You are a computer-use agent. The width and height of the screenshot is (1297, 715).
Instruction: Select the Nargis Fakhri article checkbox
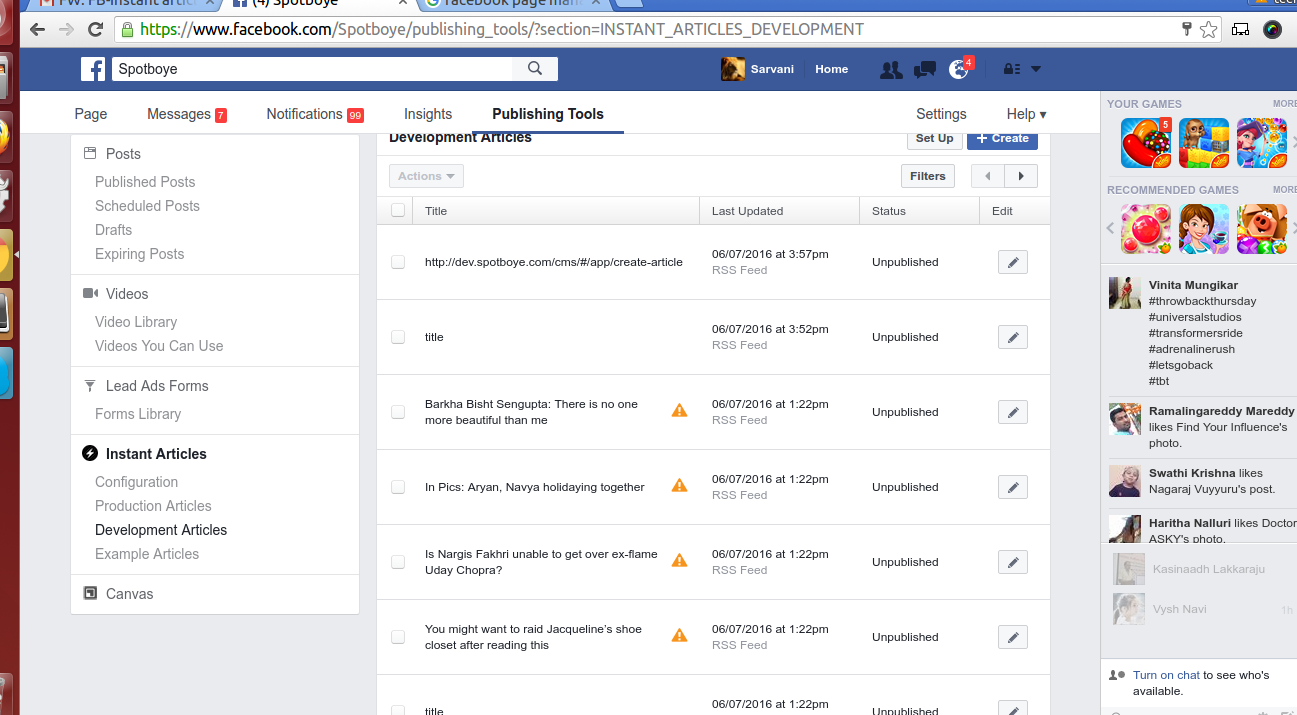(398, 562)
